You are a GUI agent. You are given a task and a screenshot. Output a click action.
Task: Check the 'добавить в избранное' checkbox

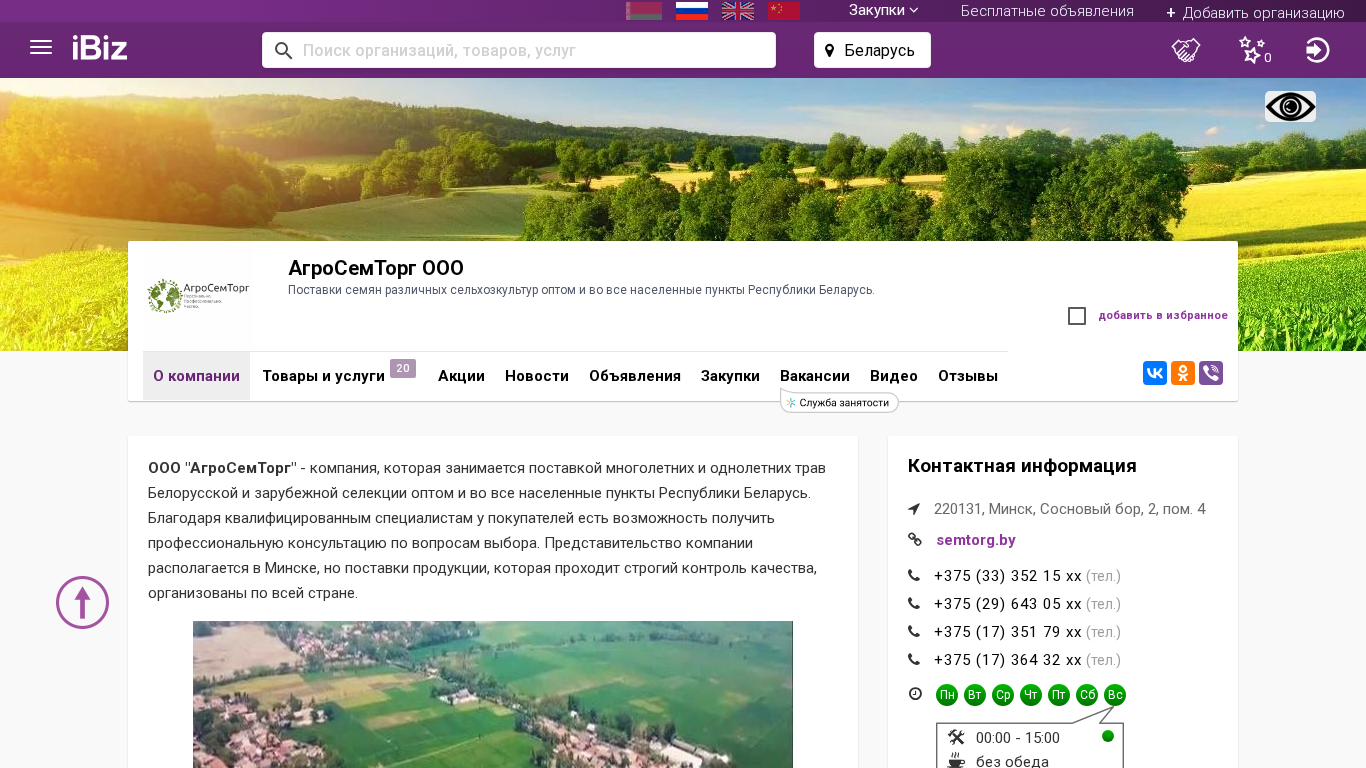point(1077,316)
